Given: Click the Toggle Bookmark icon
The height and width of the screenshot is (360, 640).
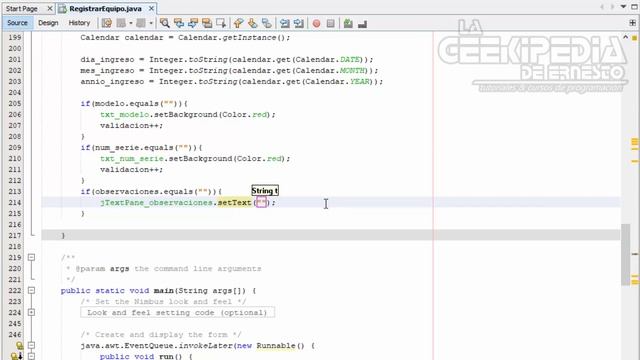Looking at the screenshot, I should [x=267, y=23].
